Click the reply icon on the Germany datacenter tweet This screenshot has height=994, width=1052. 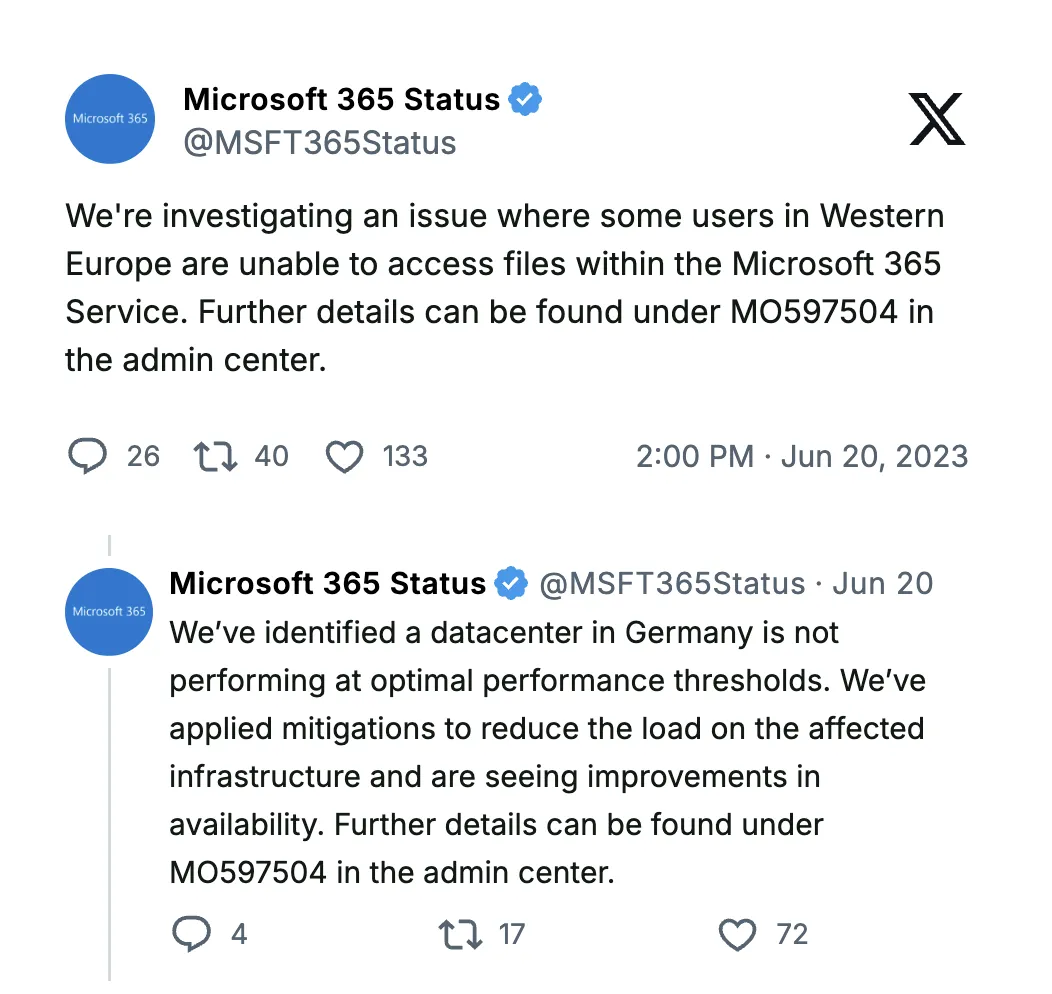coord(190,934)
